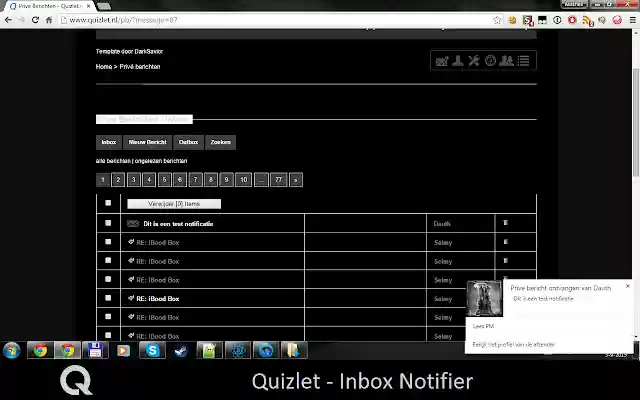Open the folder icon in taskbar
The height and width of the screenshot is (400, 640).
click(294, 351)
